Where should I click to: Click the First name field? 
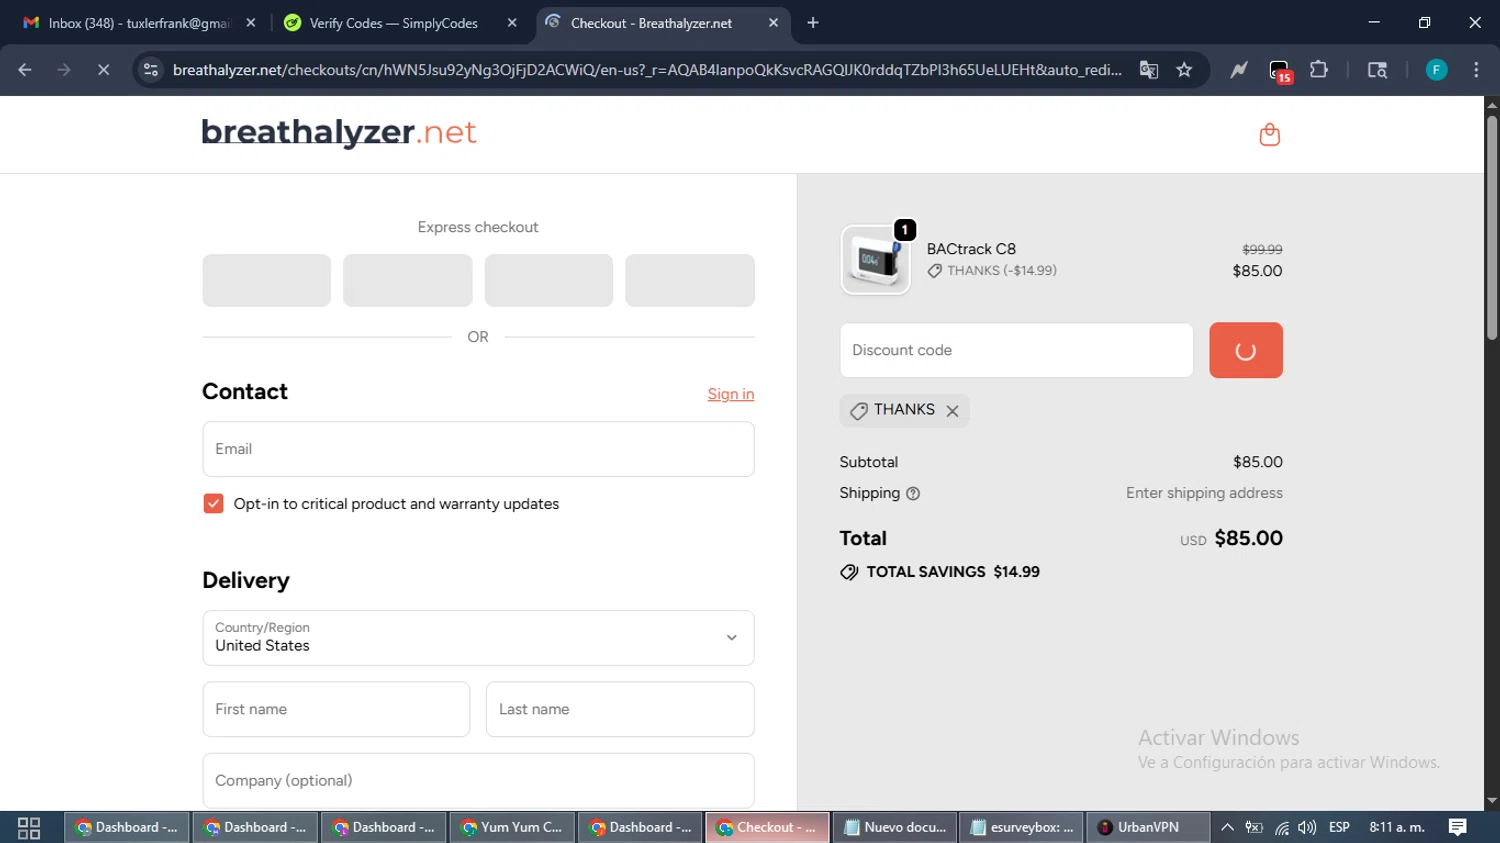pyautogui.click(x=336, y=709)
